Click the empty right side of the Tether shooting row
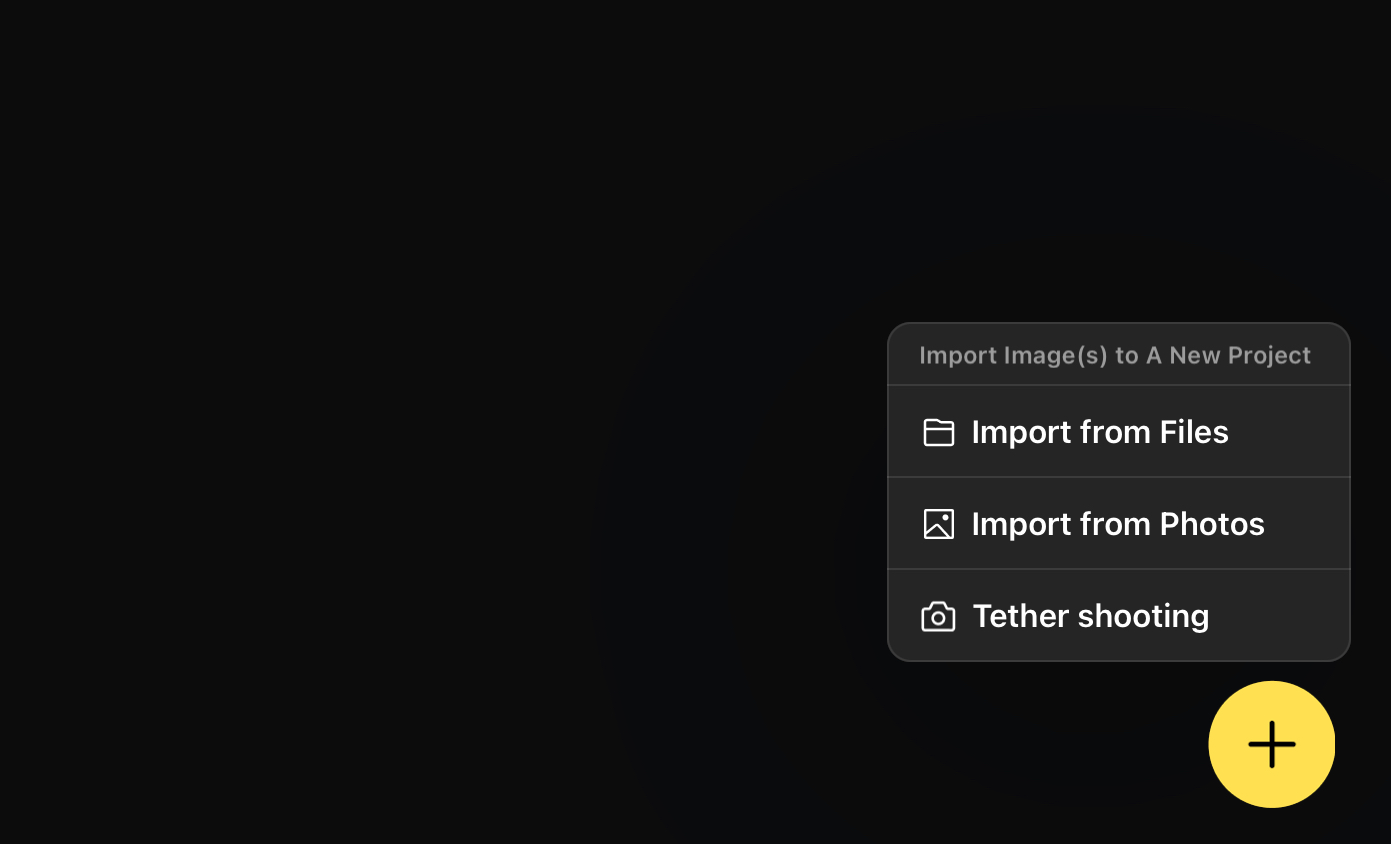The width and height of the screenshot is (1391, 844). pyautogui.click(x=1280, y=616)
